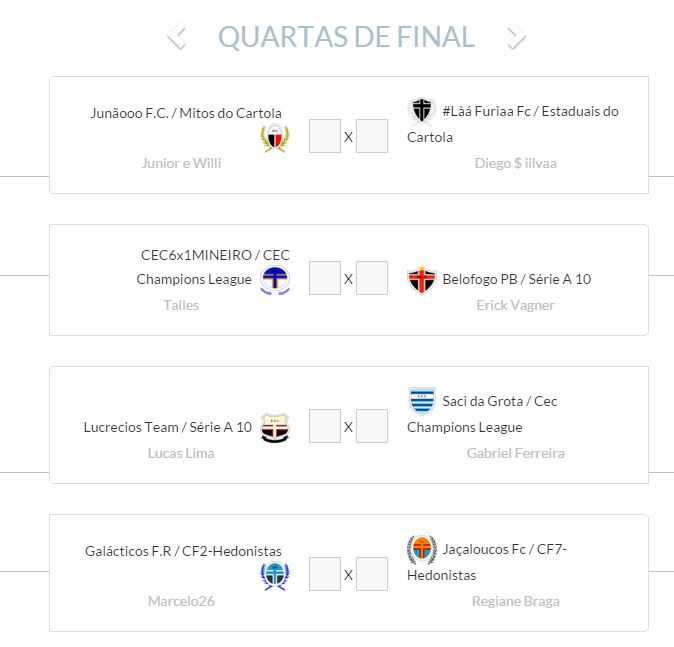Click the Belofogo PB score box
This screenshot has height=647, width=674.
tap(372, 278)
